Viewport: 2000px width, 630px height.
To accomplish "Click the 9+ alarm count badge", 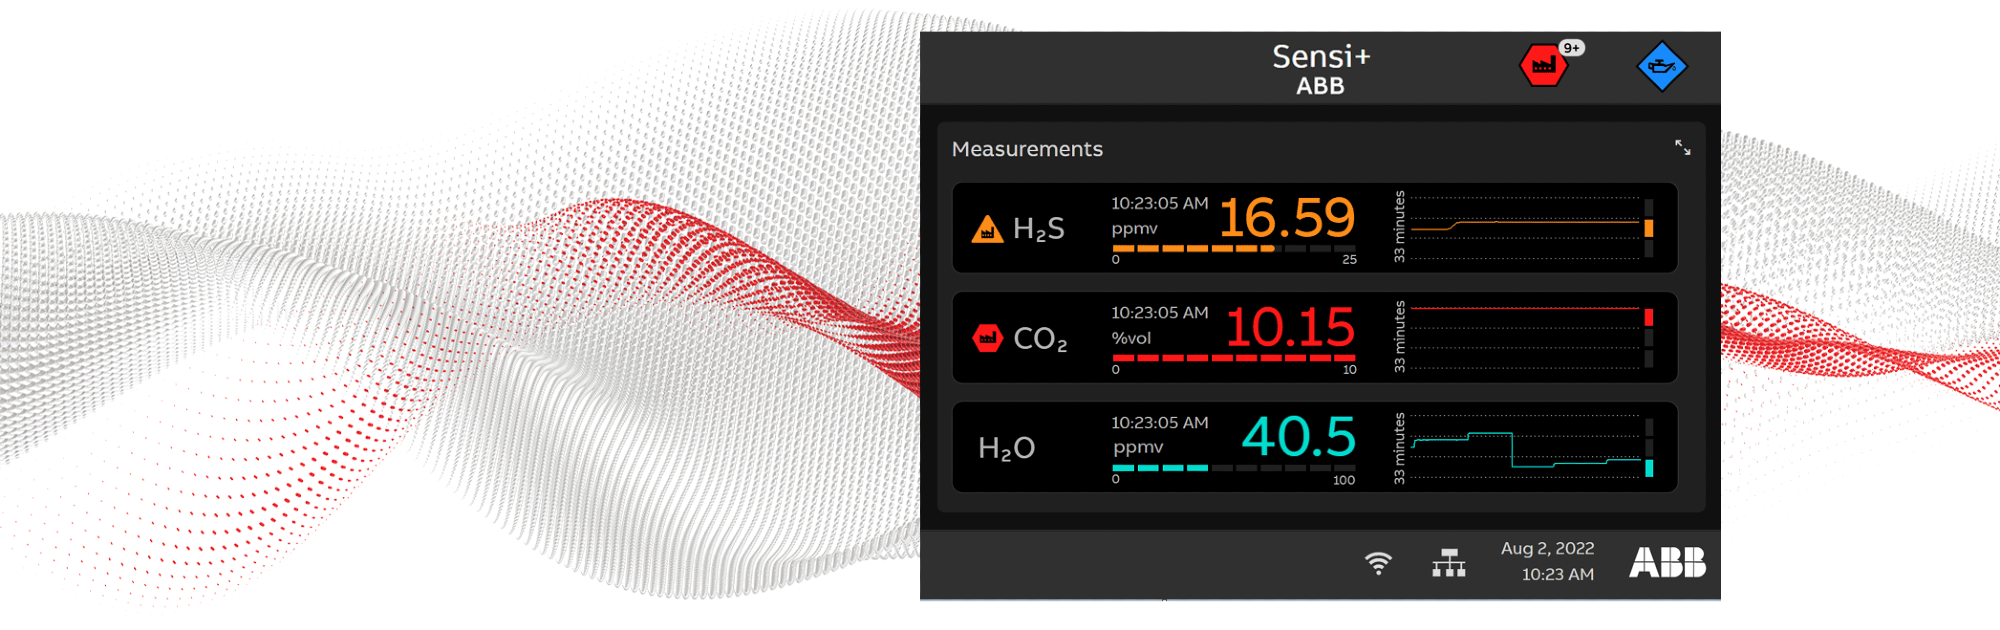I will tap(1572, 48).
